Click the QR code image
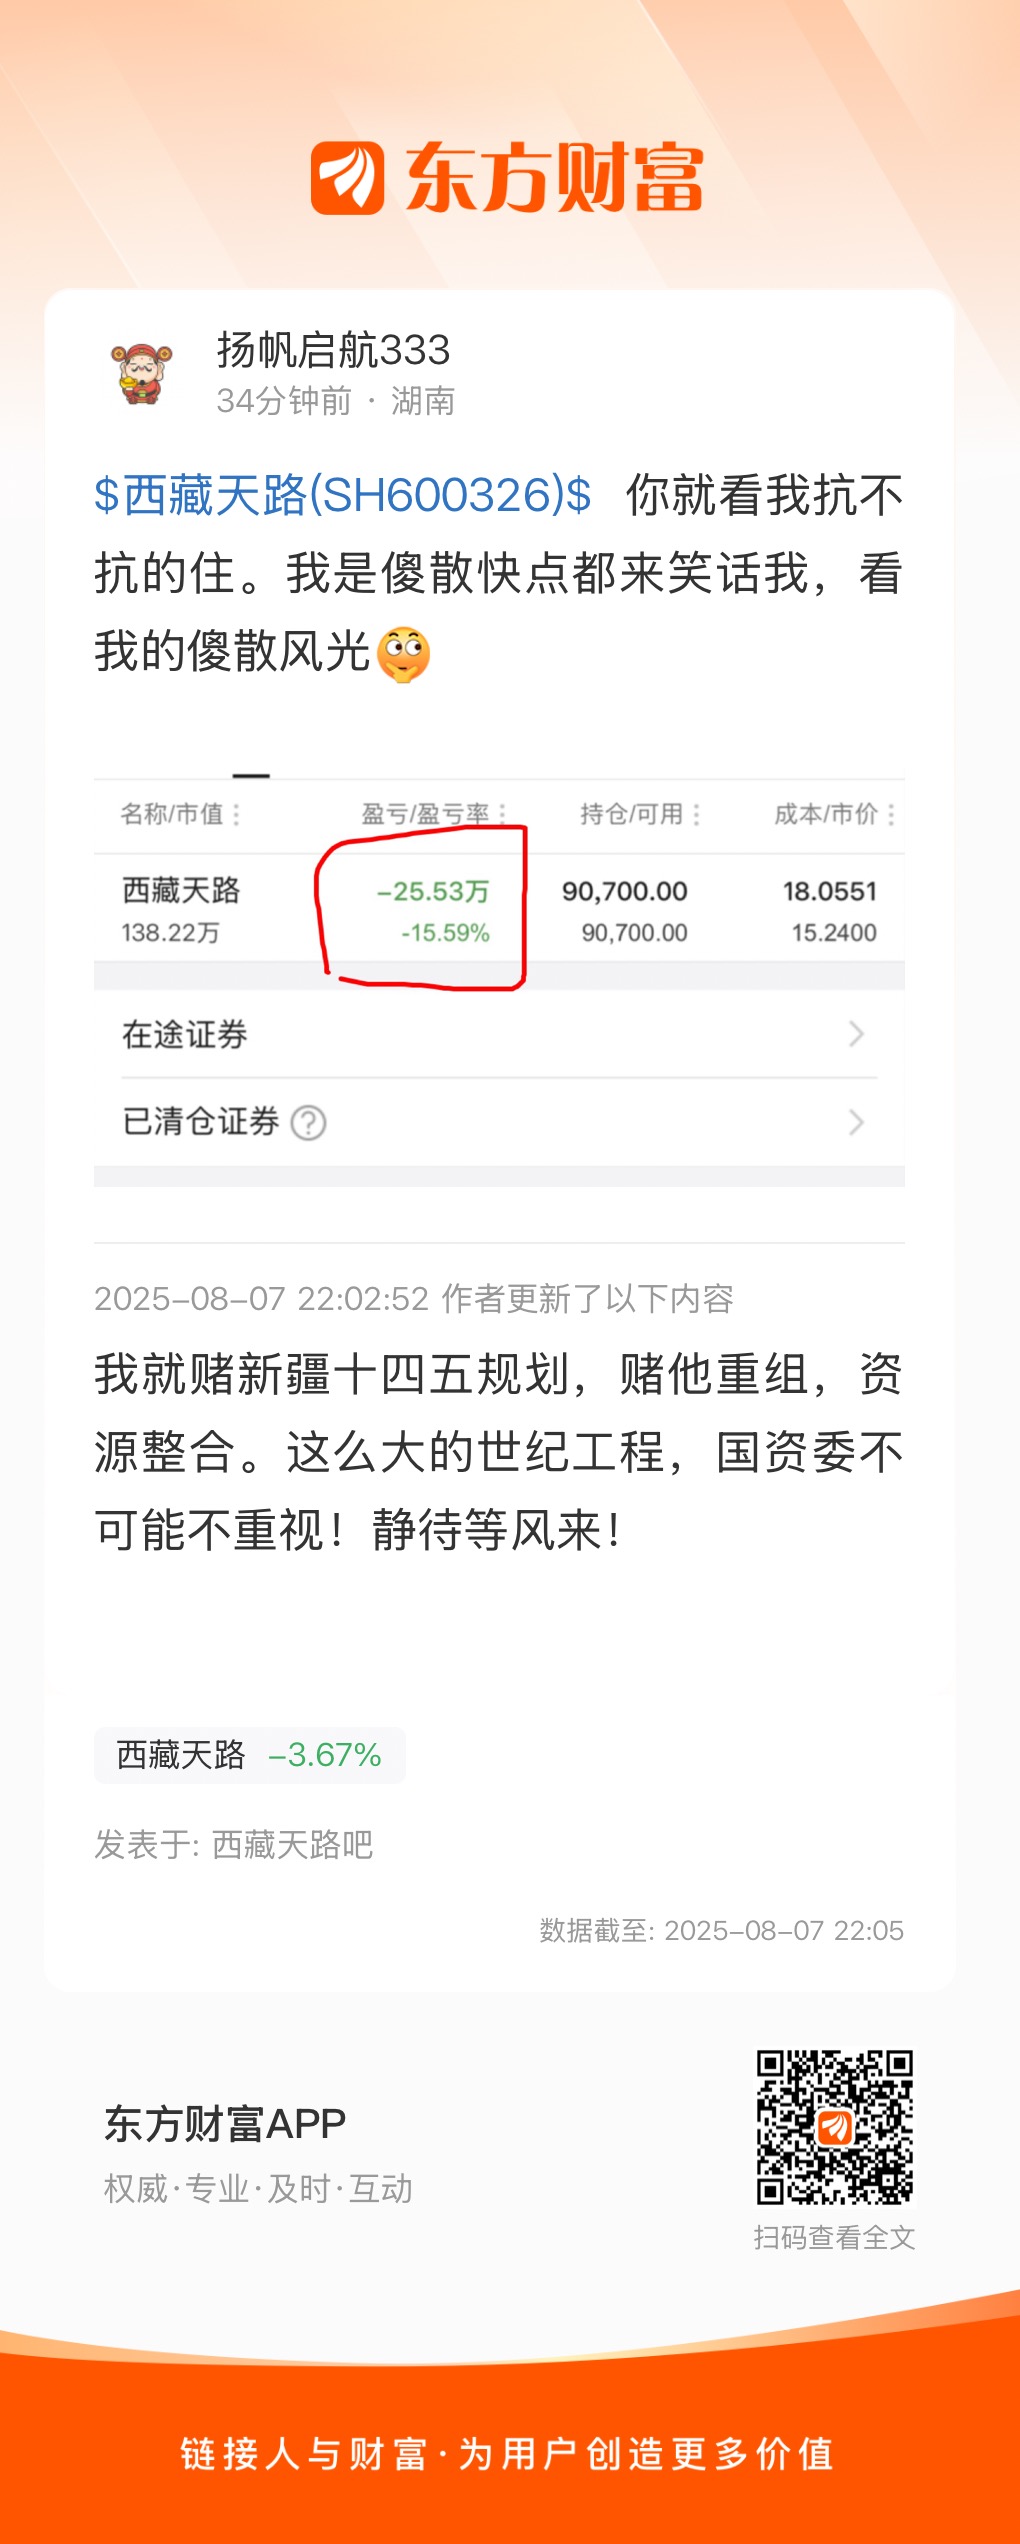 tap(834, 2127)
